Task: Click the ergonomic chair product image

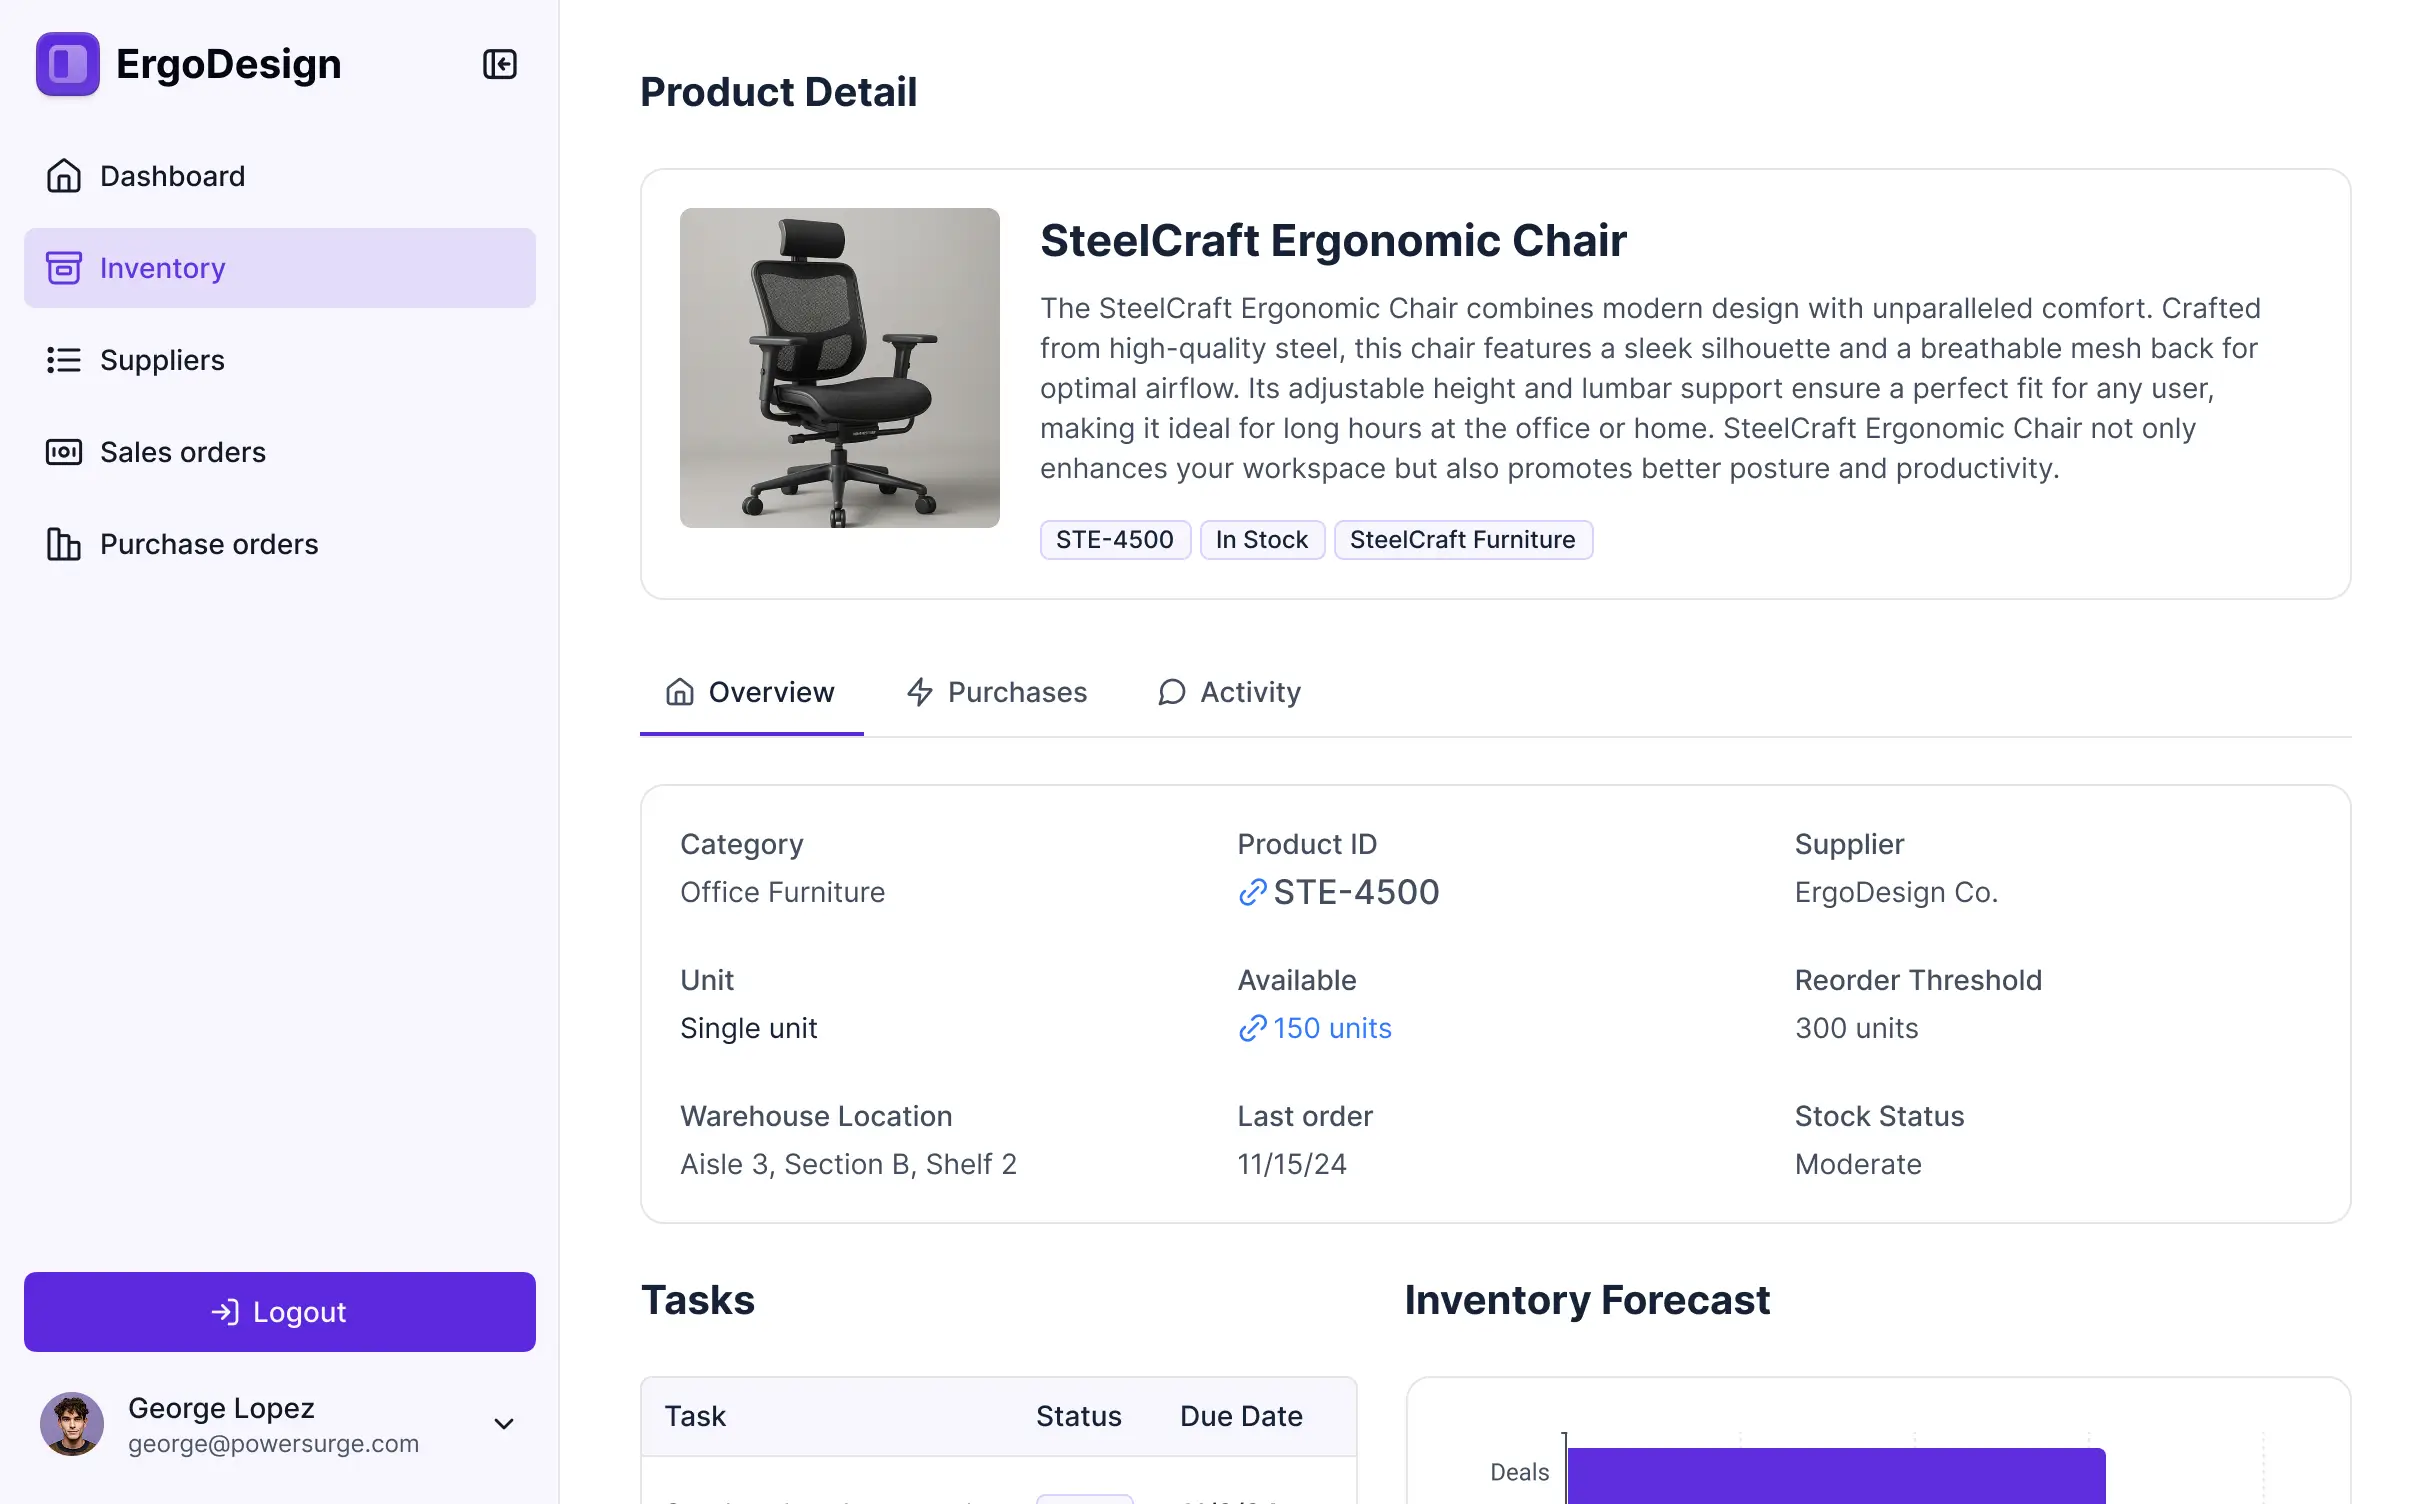Action: tap(839, 368)
